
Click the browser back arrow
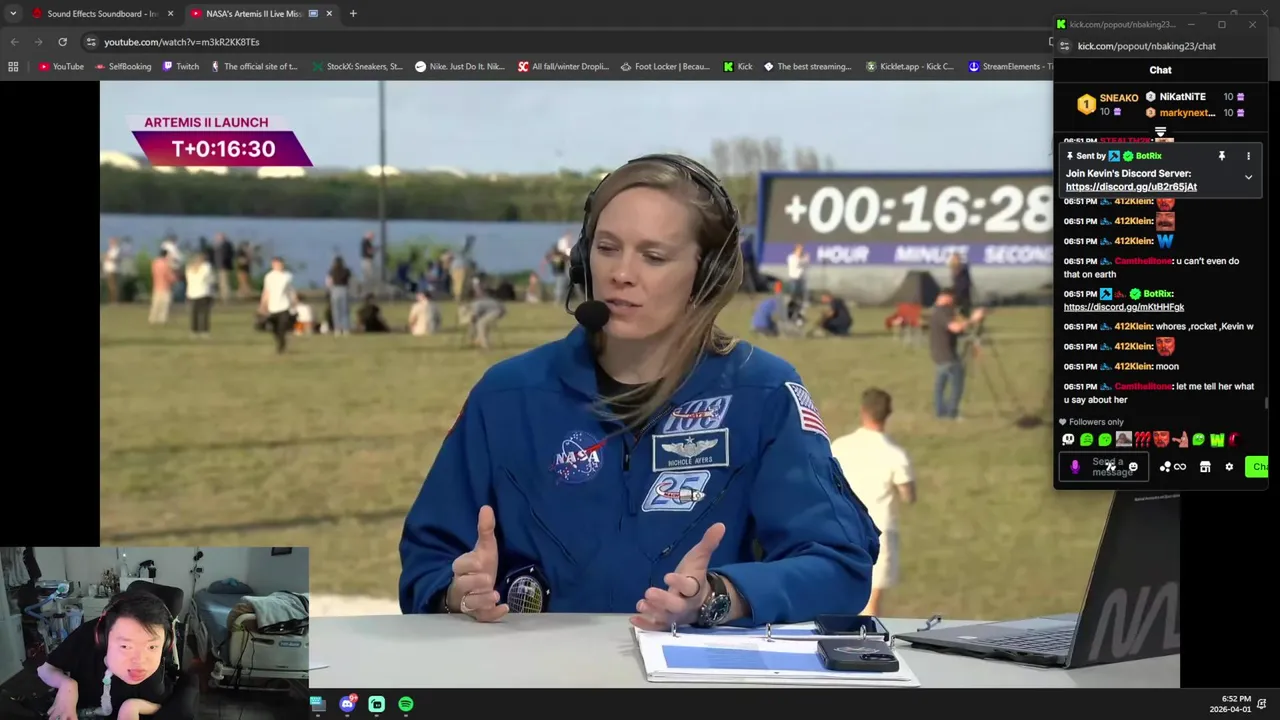point(14,42)
